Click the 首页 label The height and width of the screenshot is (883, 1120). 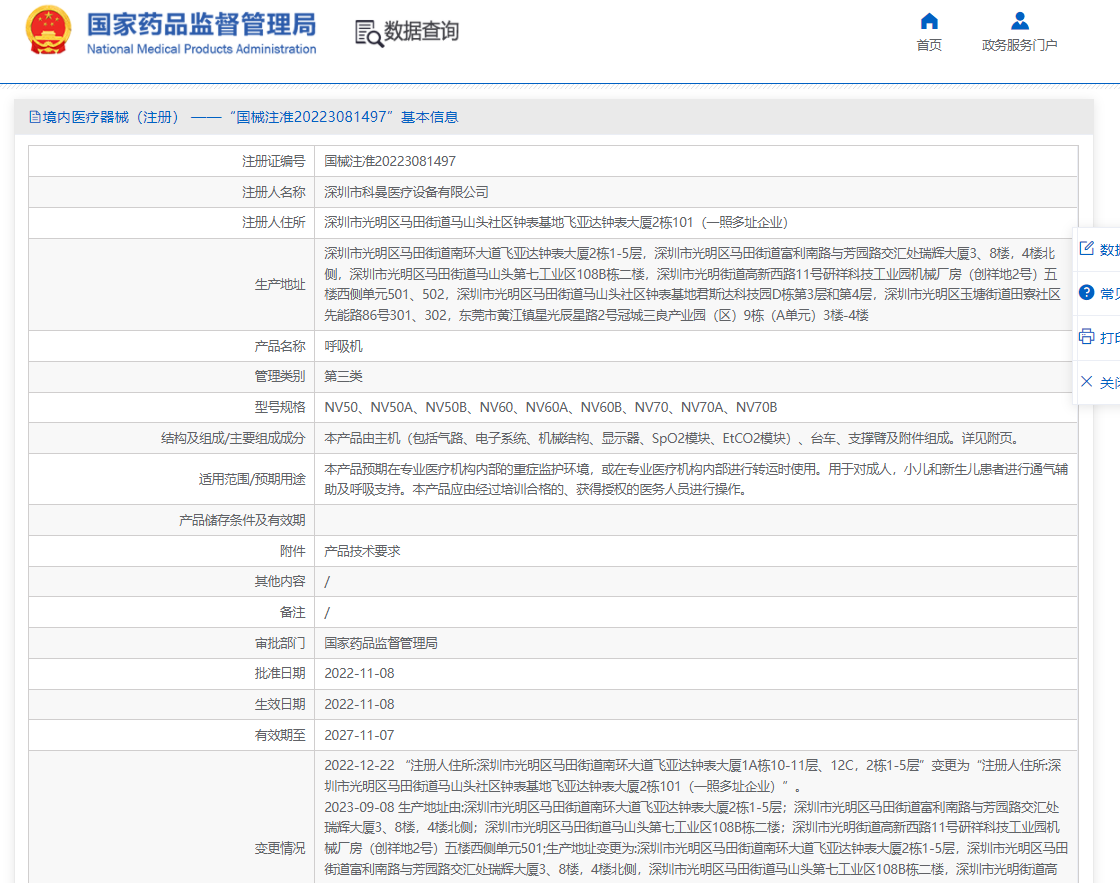(929, 45)
